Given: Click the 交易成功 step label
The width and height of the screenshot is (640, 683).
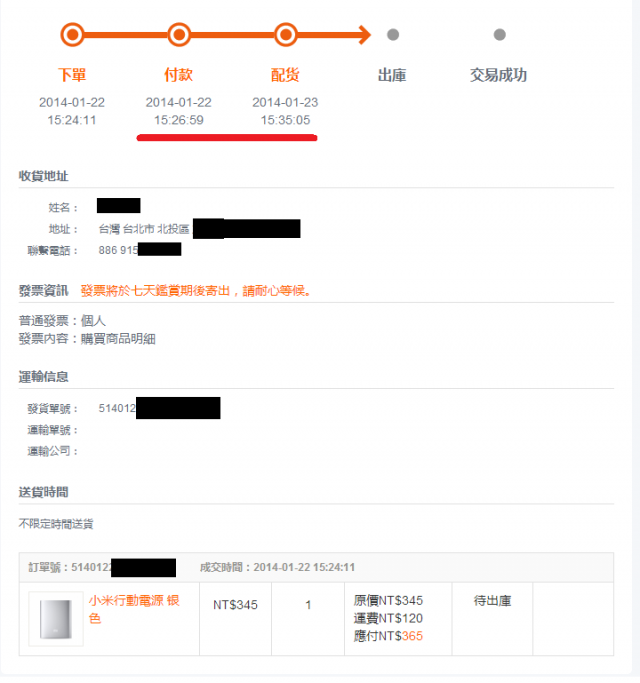Looking at the screenshot, I should click(498, 75).
